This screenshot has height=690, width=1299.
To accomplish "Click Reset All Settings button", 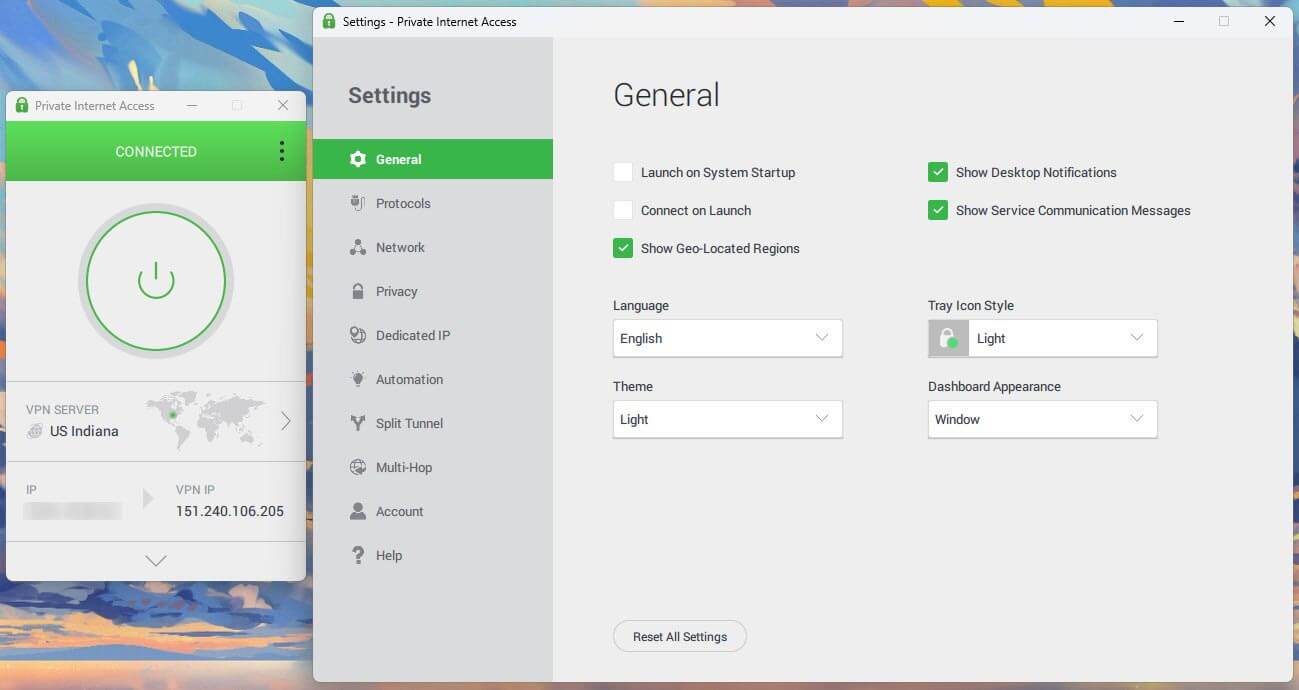I will pos(680,637).
